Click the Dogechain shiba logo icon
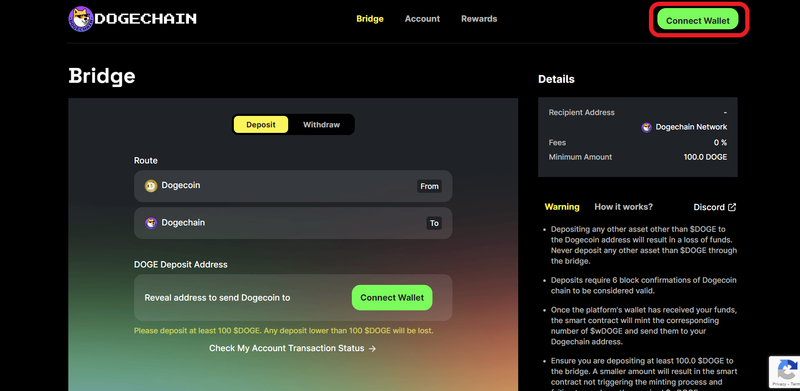Viewport: 800px width, 391px height. [81, 19]
